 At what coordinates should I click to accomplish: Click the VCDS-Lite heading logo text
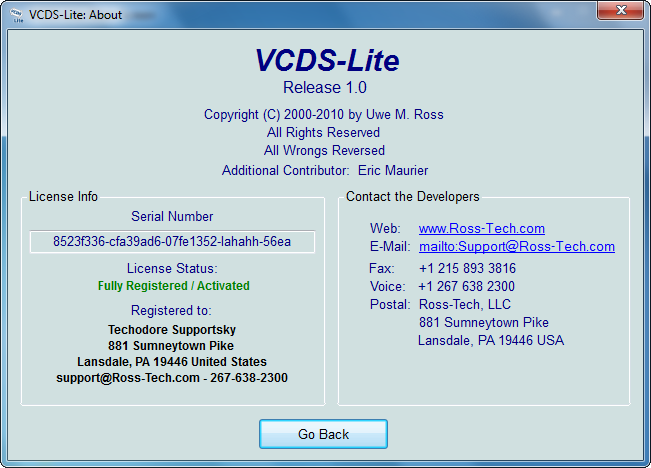point(327,60)
